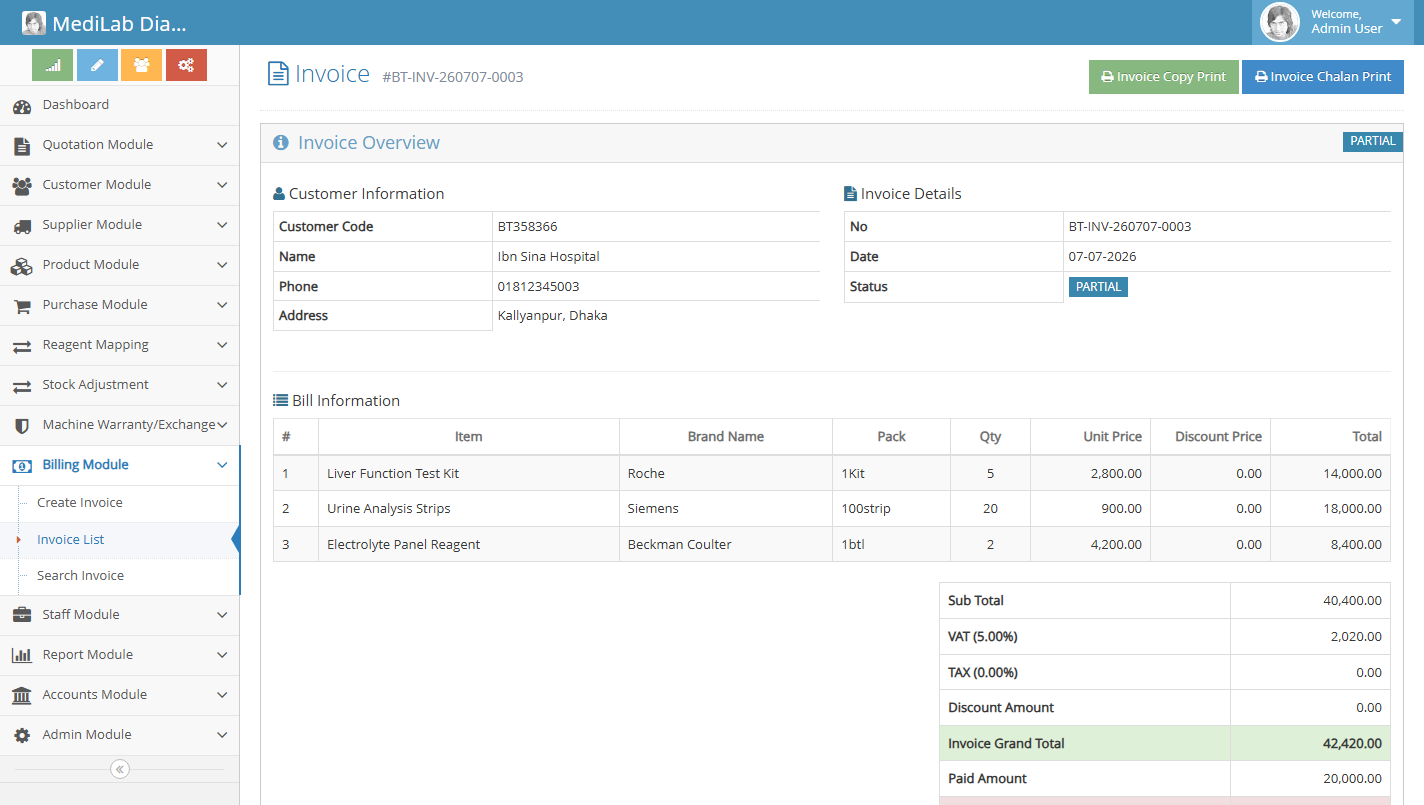The height and width of the screenshot is (805, 1424).
Task: Select customer code BT358366
Action: click(528, 227)
